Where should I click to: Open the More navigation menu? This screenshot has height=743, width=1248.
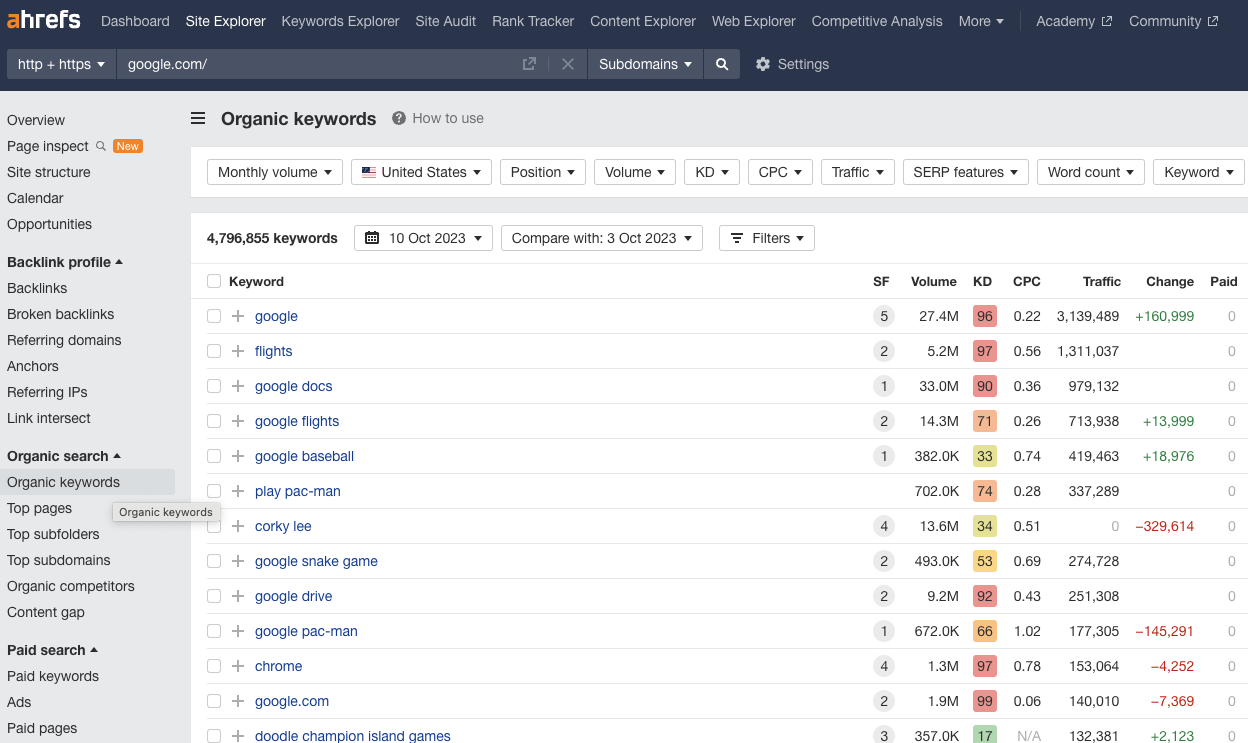(981, 21)
